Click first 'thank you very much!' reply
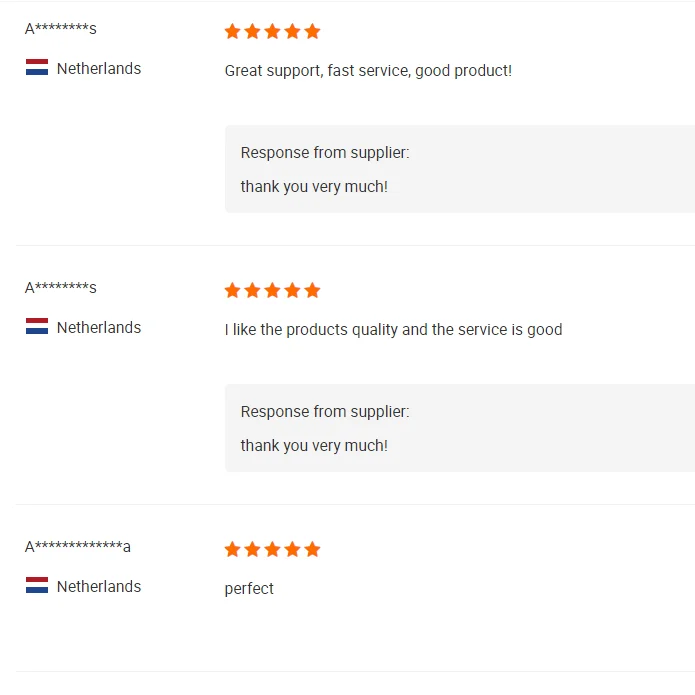695x695 pixels. tap(314, 187)
